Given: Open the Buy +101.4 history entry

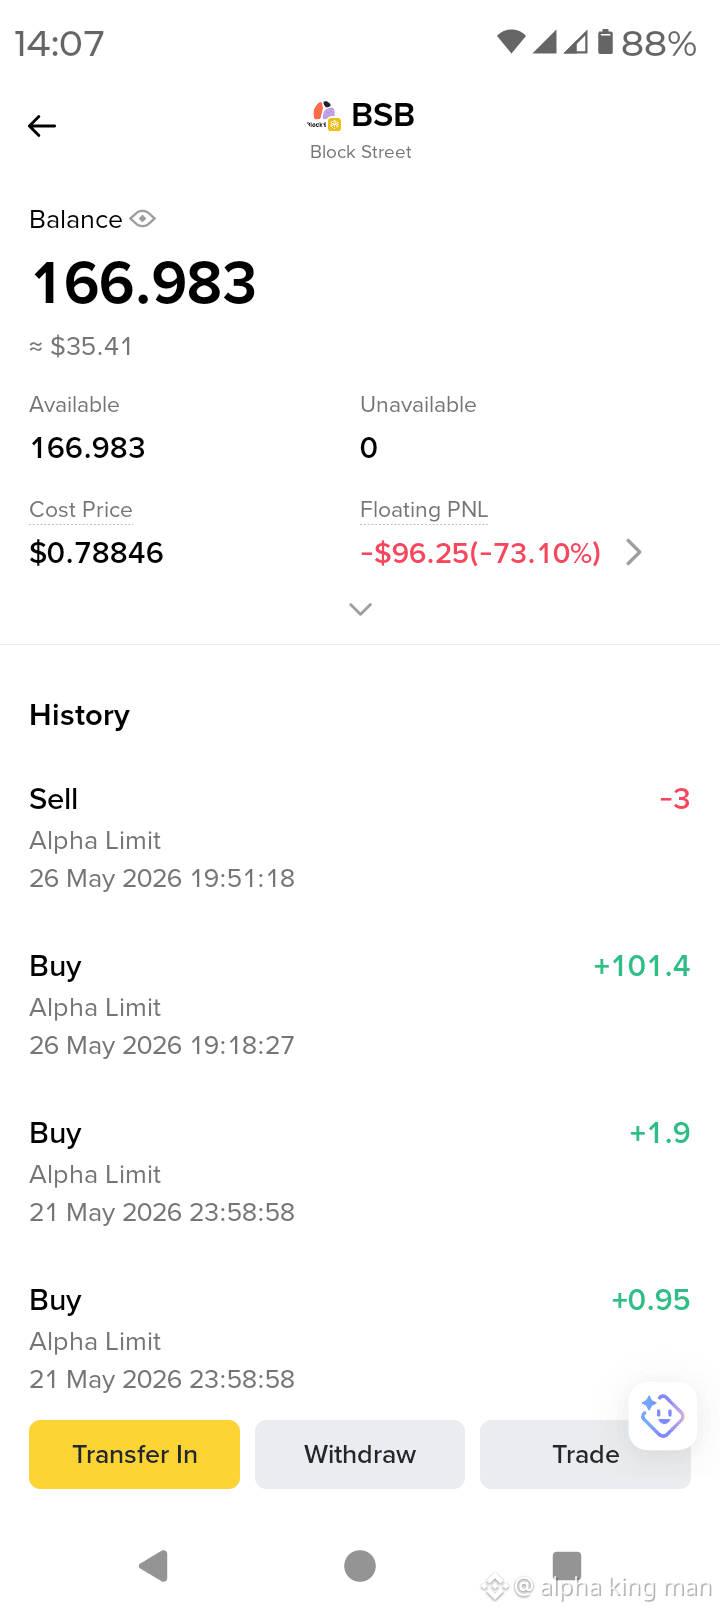Looking at the screenshot, I should click(x=360, y=1005).
